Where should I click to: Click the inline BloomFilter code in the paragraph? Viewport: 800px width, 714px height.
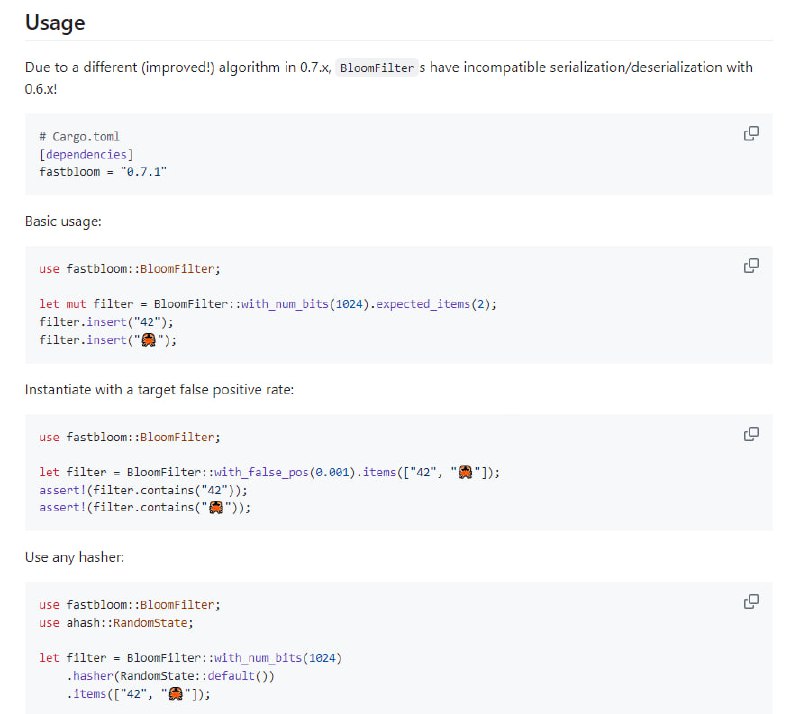pos(375,68)
